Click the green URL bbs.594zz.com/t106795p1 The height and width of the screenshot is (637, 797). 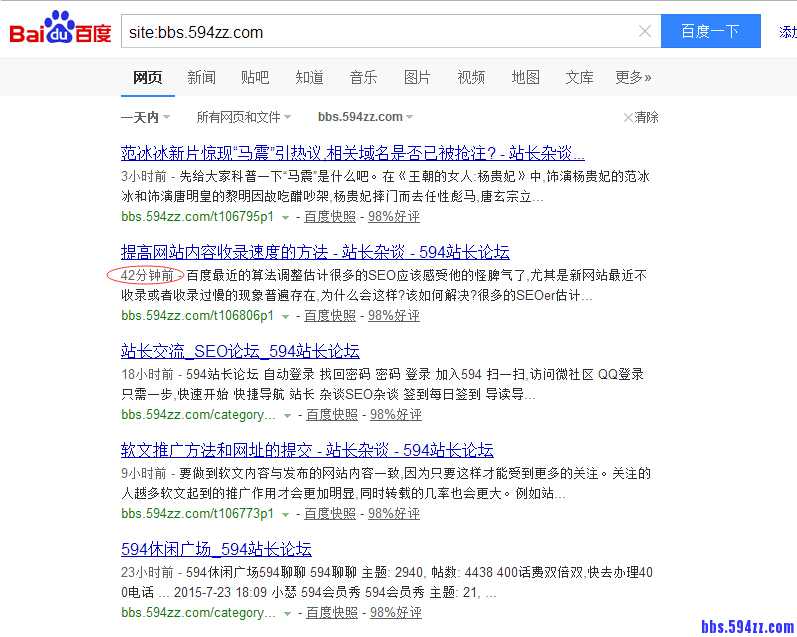198,217
